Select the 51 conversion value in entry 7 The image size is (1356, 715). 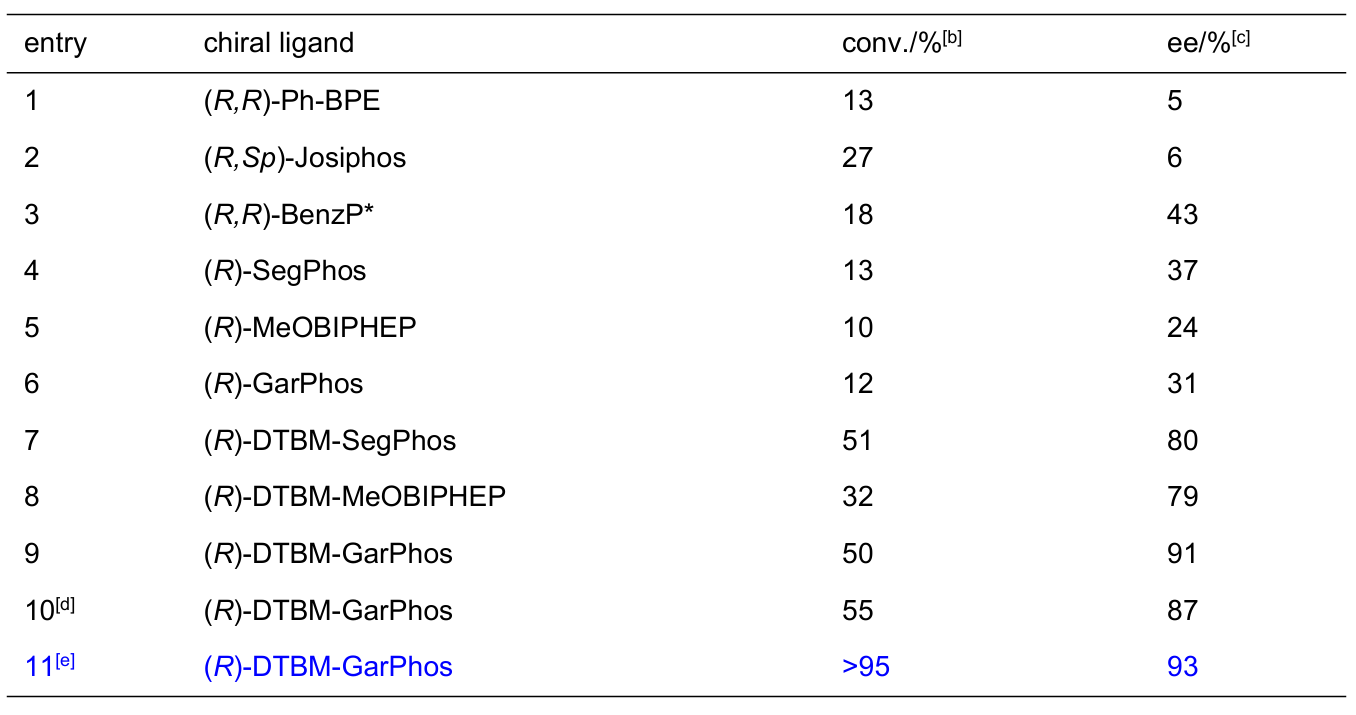[857, 441]
